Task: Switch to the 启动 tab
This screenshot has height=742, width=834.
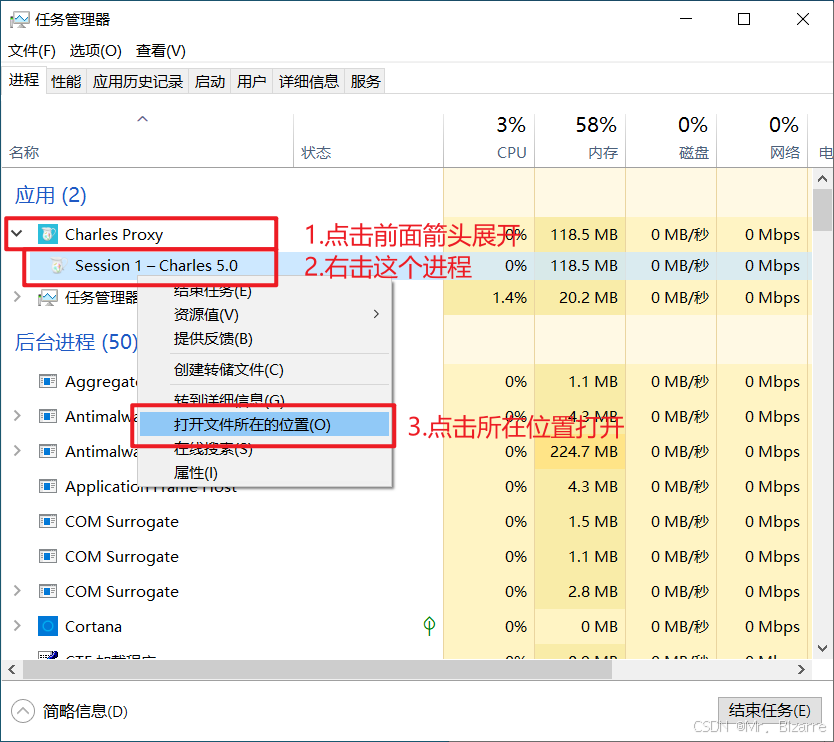Action: [x=210, y=81]
